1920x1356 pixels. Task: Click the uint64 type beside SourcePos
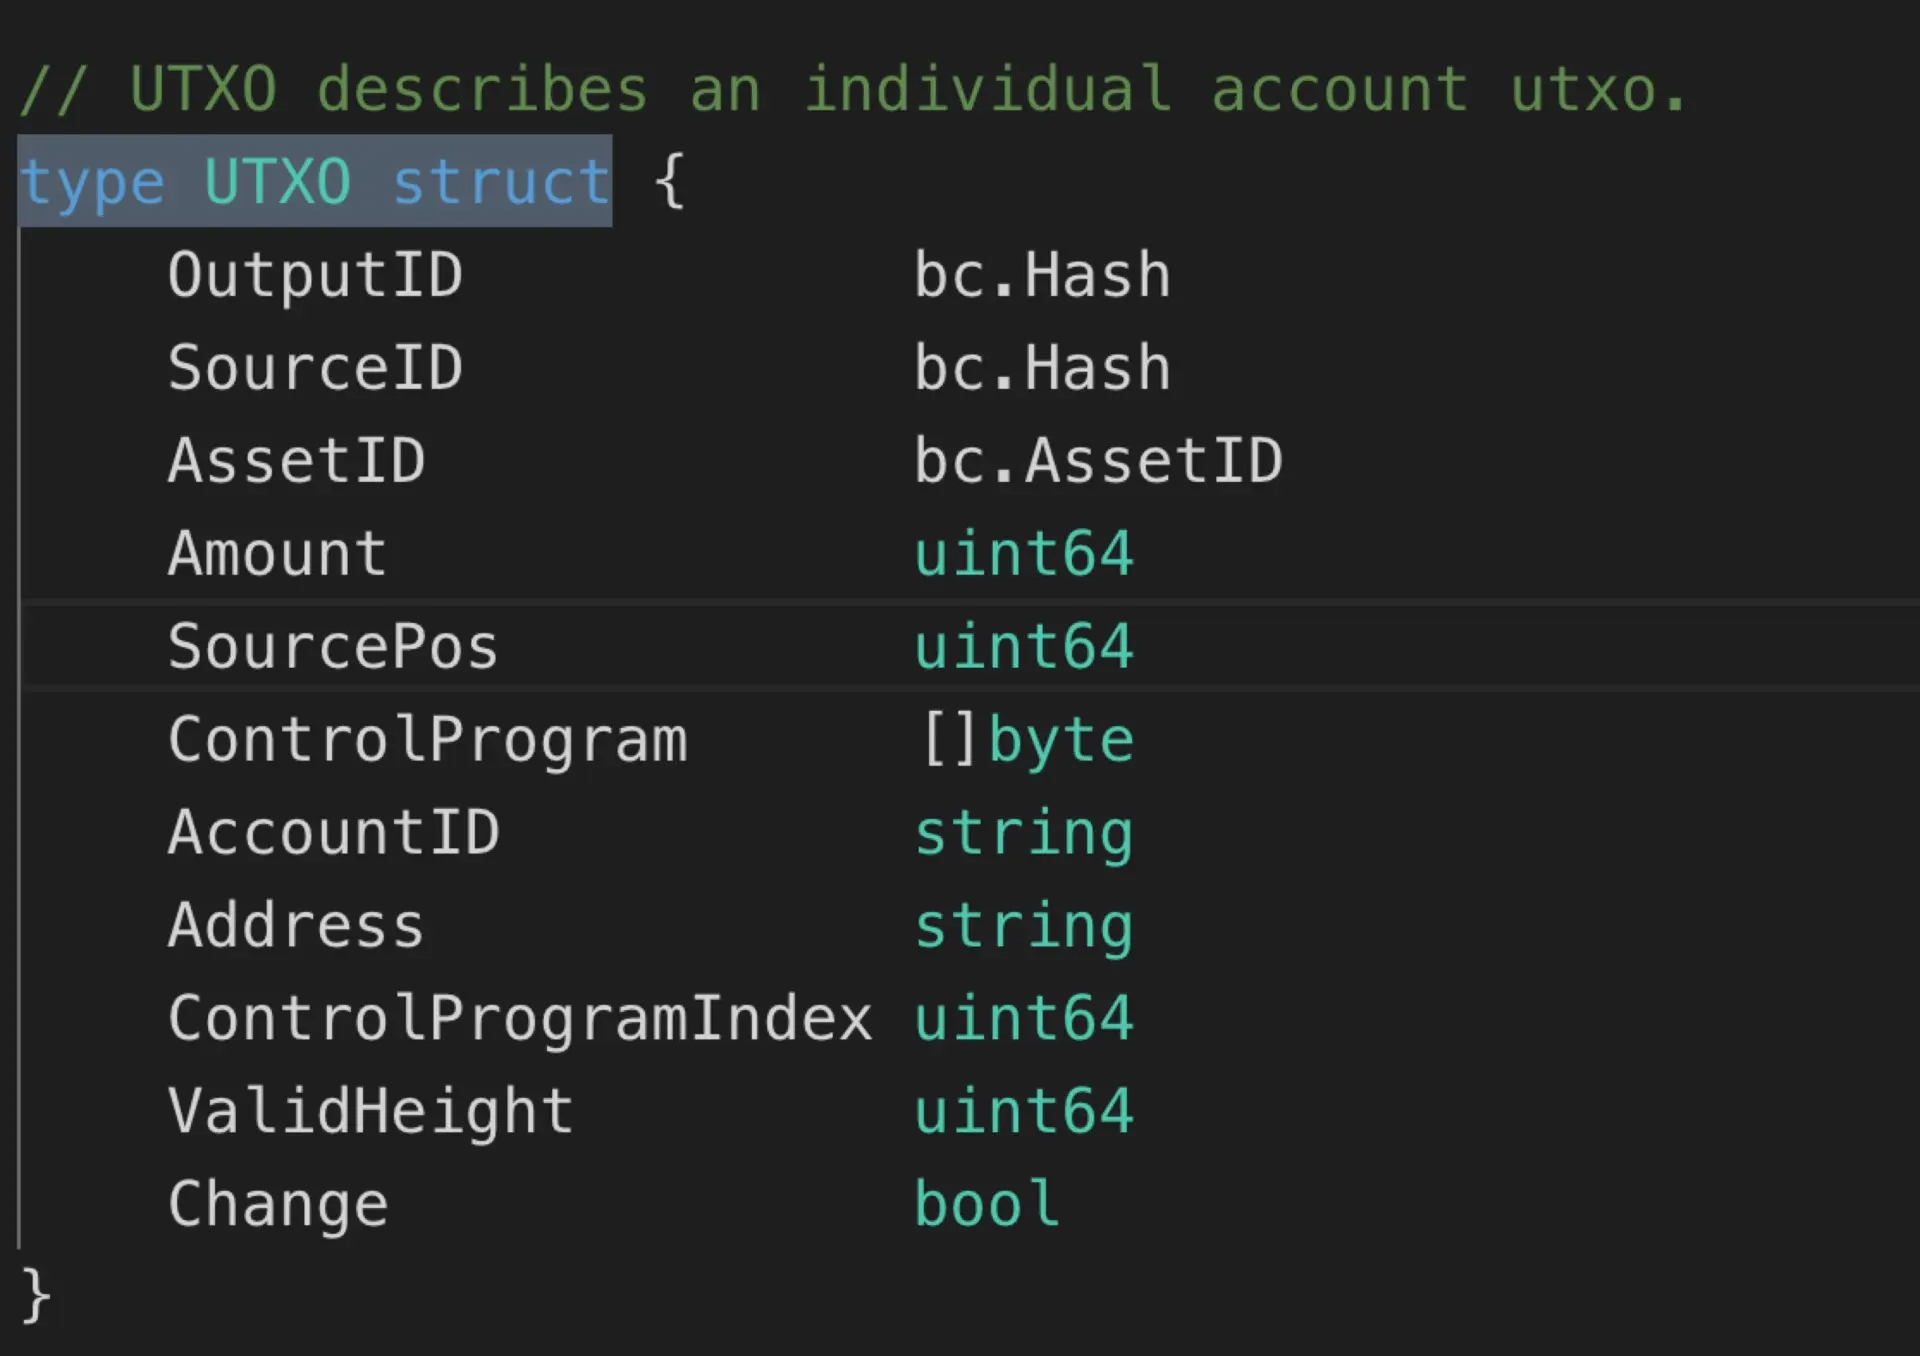1023,647
